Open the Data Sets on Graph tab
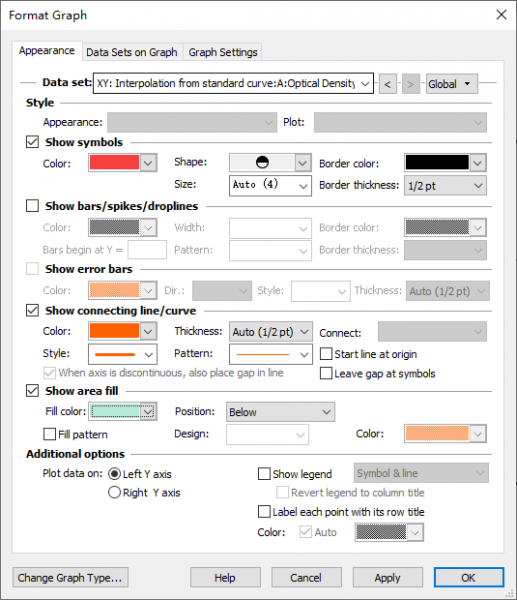The image size is (517, 600). (x=132, y=52)
